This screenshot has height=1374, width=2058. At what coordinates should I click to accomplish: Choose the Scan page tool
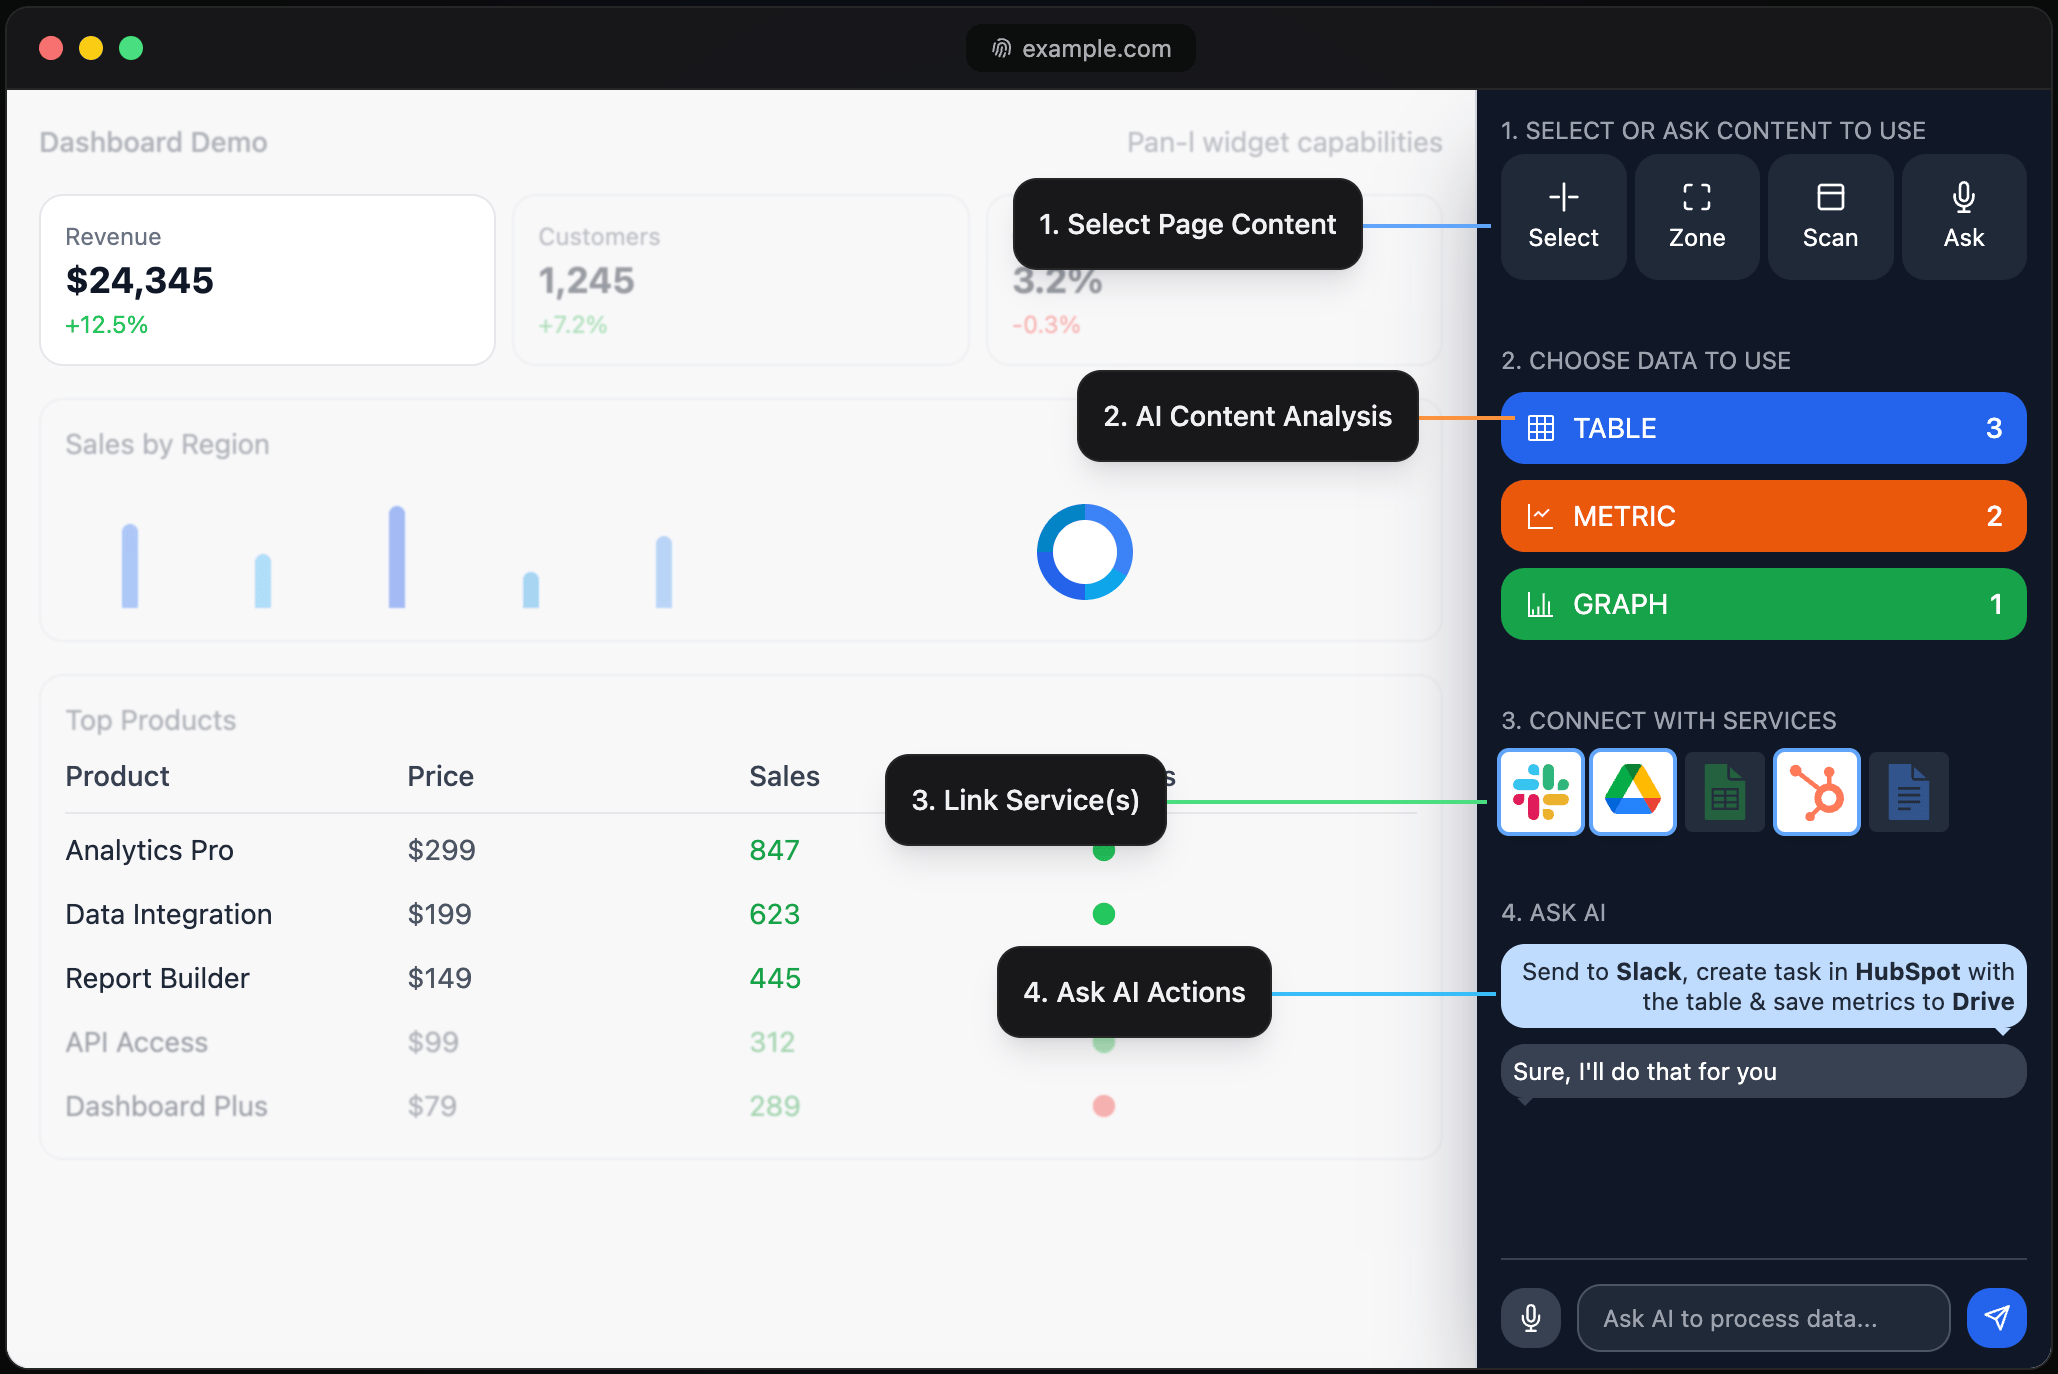pyautogui.click(x=1830, y=216)
